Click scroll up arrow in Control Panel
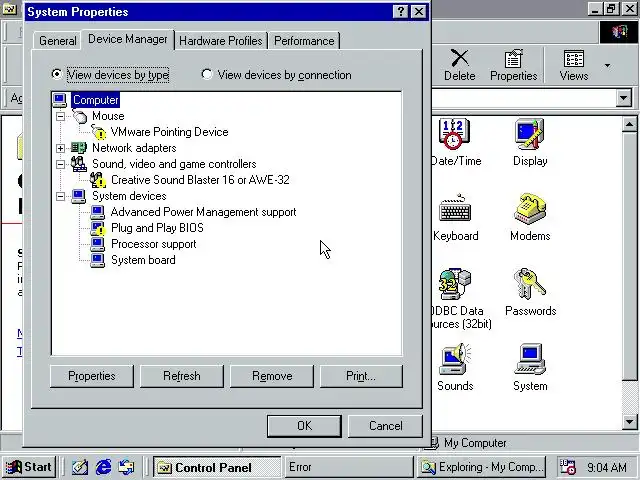This screenshot has width=640, height=480. [629, 124]
